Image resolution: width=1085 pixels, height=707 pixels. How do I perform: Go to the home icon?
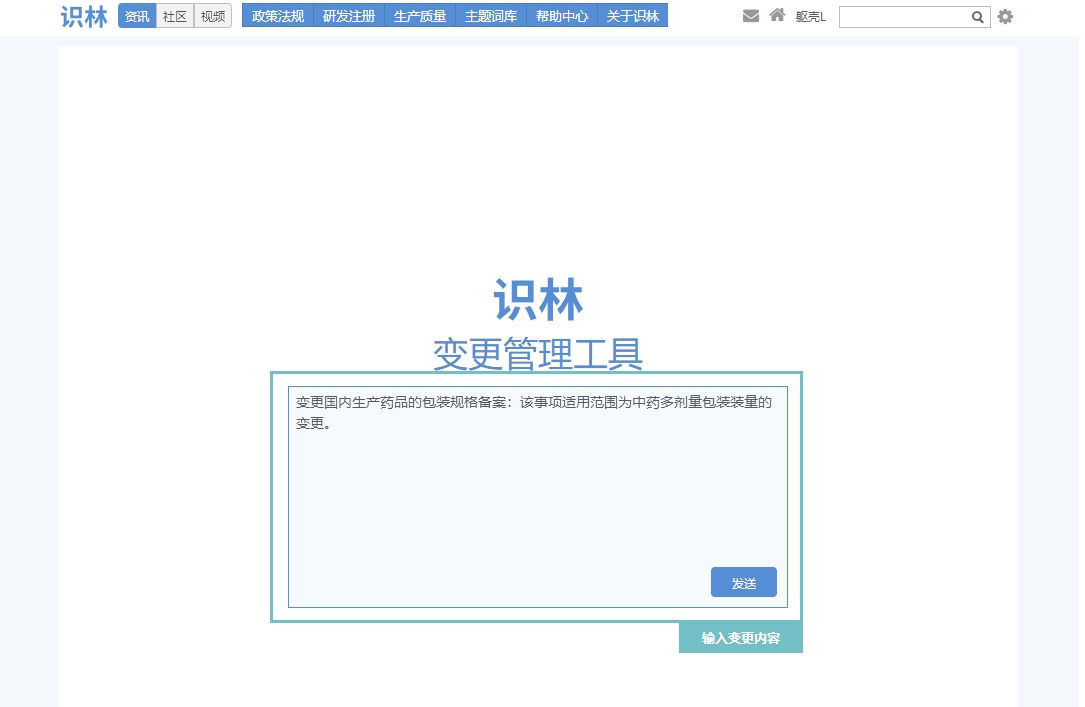777,15
